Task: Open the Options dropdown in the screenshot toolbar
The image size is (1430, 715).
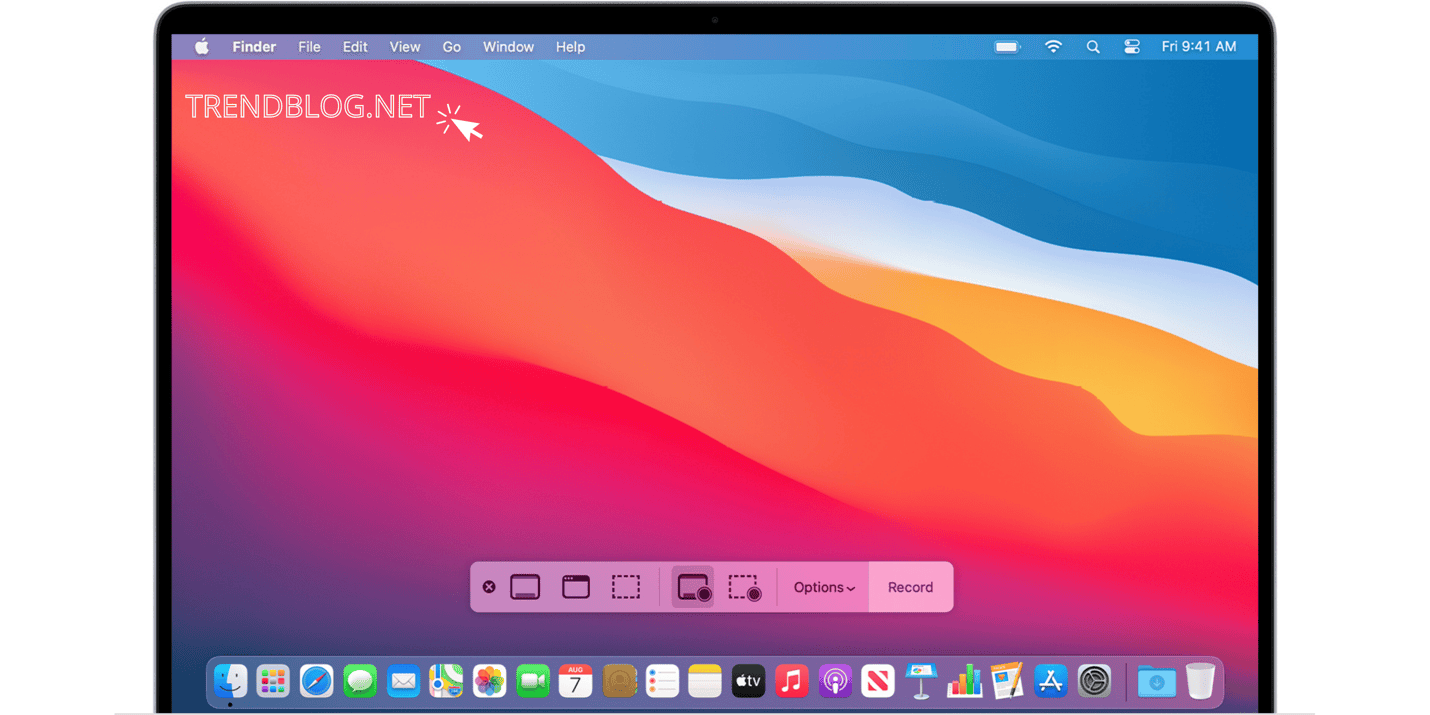Action: click(x=823, y=587)
